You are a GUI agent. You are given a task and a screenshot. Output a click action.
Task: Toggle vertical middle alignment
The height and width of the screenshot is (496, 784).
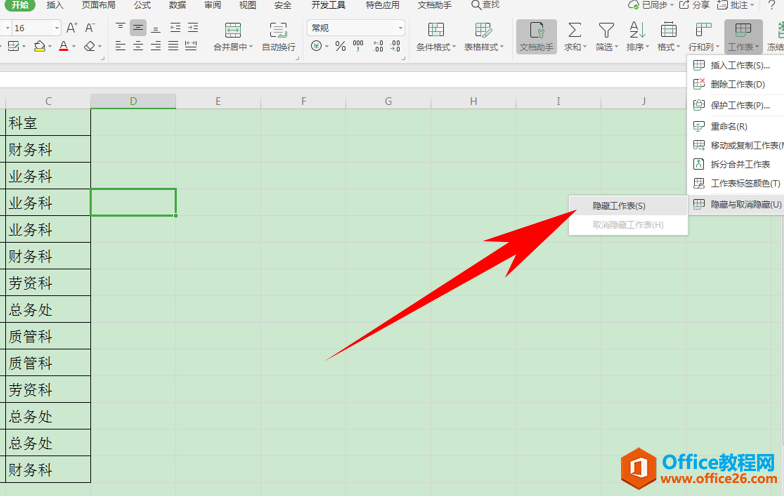(138, 28)
